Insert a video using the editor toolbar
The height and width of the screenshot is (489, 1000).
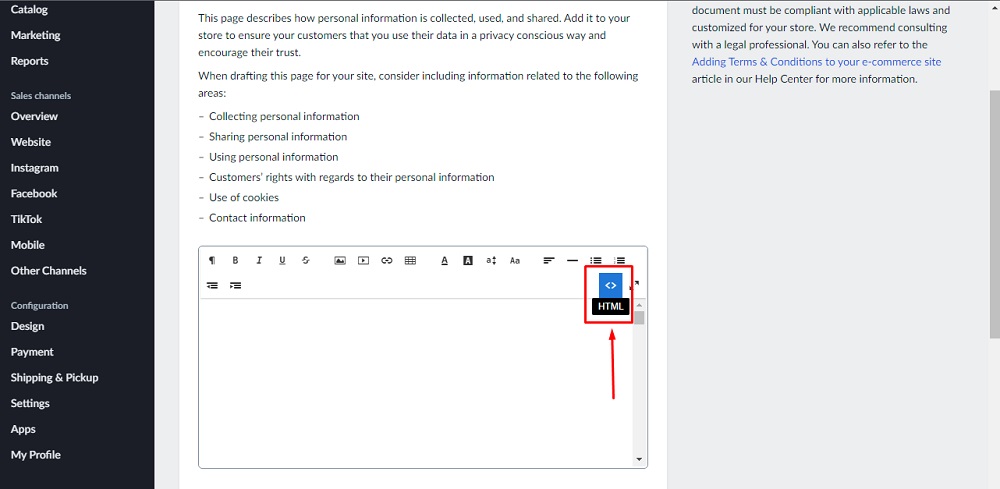pyautogui.click(x=364, y=260)
